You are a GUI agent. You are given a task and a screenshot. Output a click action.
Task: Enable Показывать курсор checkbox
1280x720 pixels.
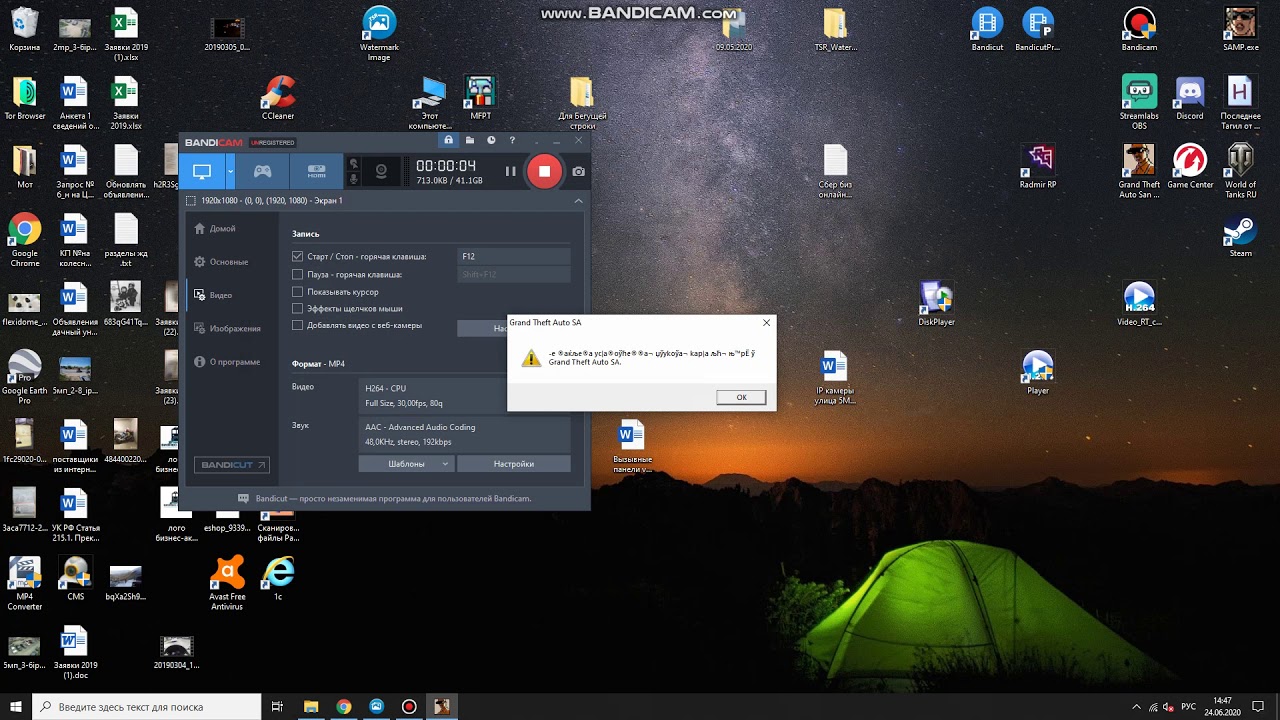click(297, 292)
